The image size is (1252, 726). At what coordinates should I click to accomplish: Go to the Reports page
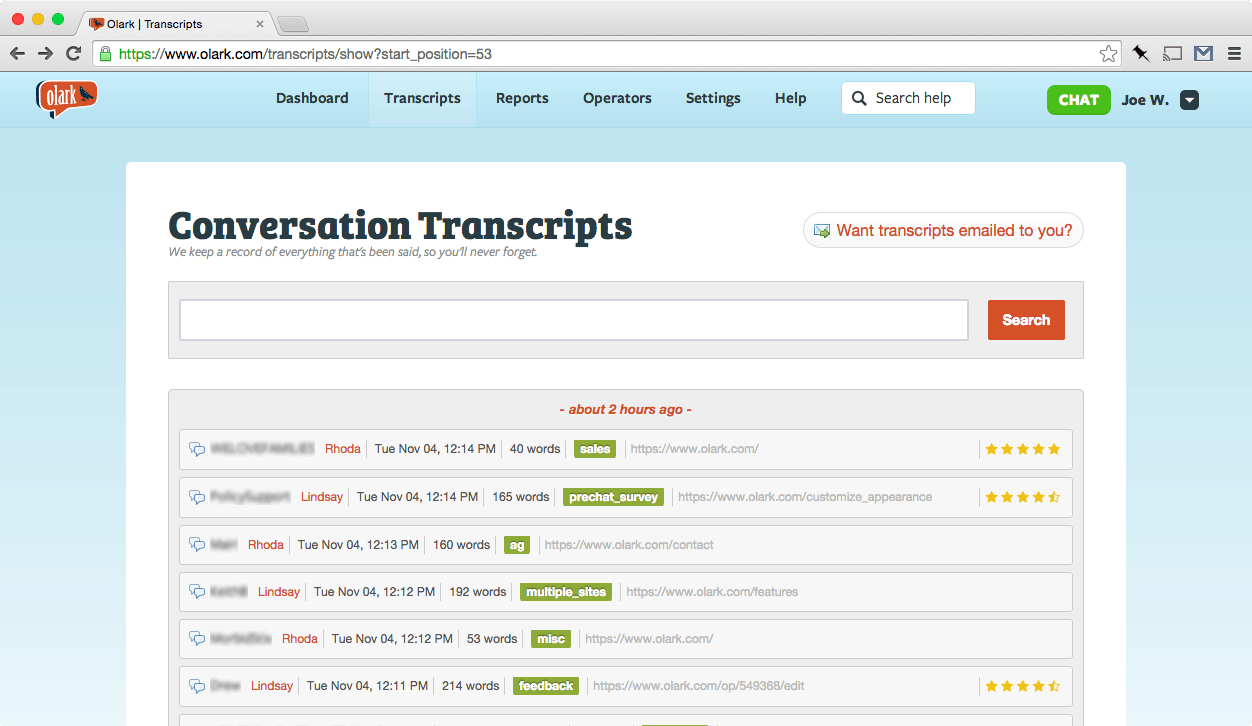(522, 98)
